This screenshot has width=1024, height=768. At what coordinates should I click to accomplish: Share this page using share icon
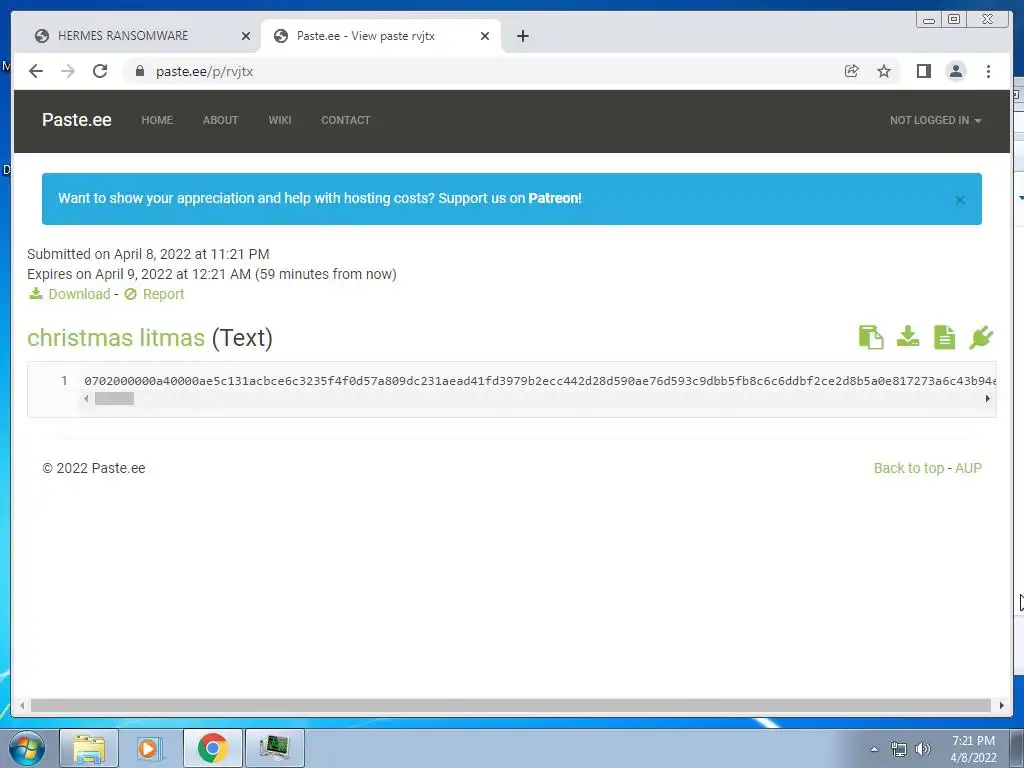coord(852,71)
